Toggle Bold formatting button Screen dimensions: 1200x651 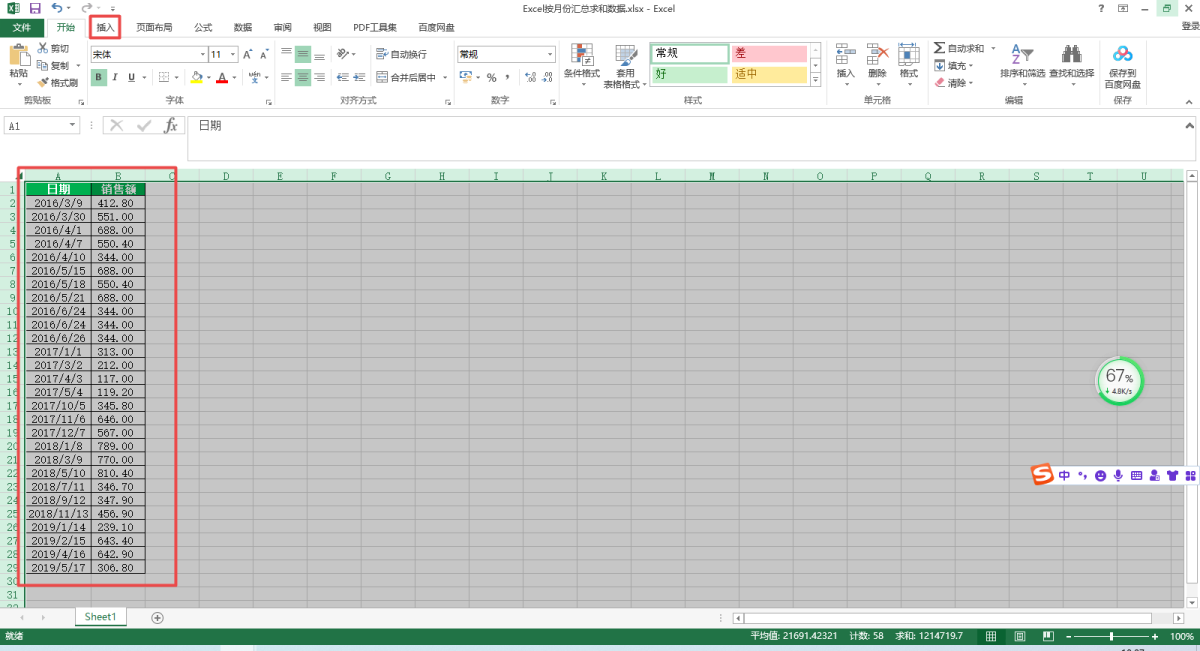(99, 77)
